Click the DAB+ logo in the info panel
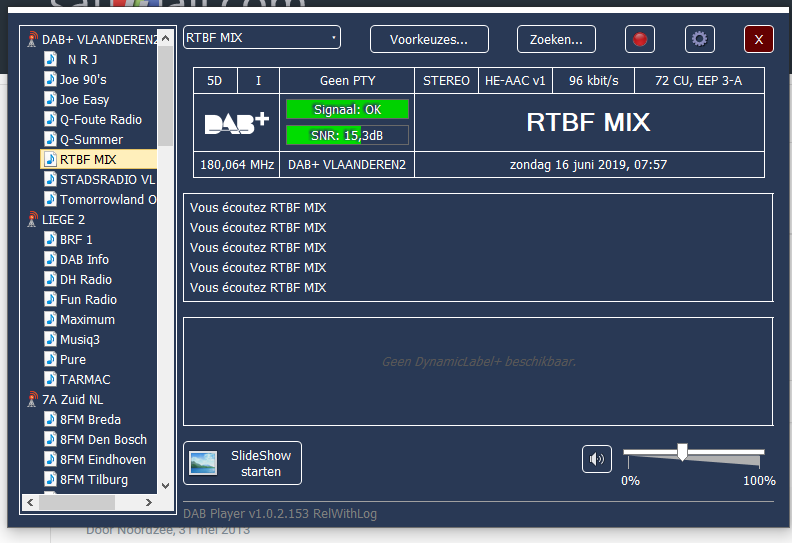792x543 pixels. (x=236, y=123)
